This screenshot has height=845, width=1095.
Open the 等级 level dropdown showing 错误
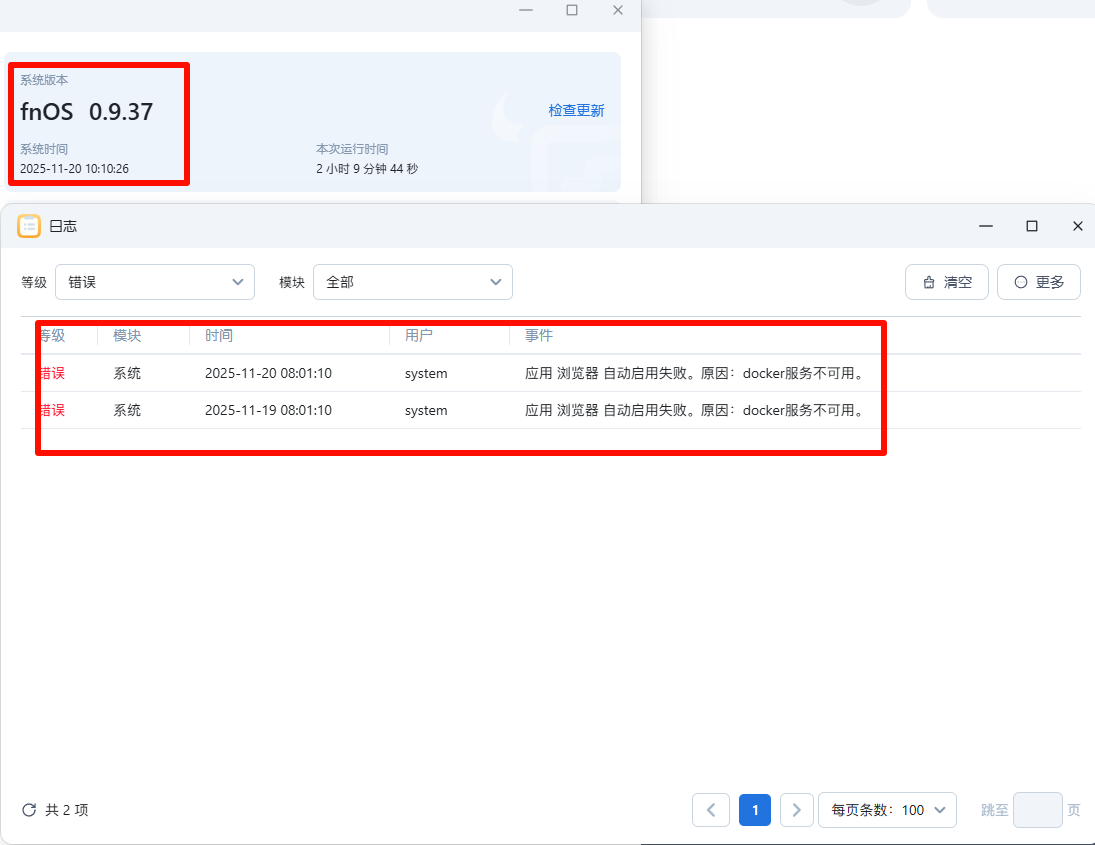[155, 282]
